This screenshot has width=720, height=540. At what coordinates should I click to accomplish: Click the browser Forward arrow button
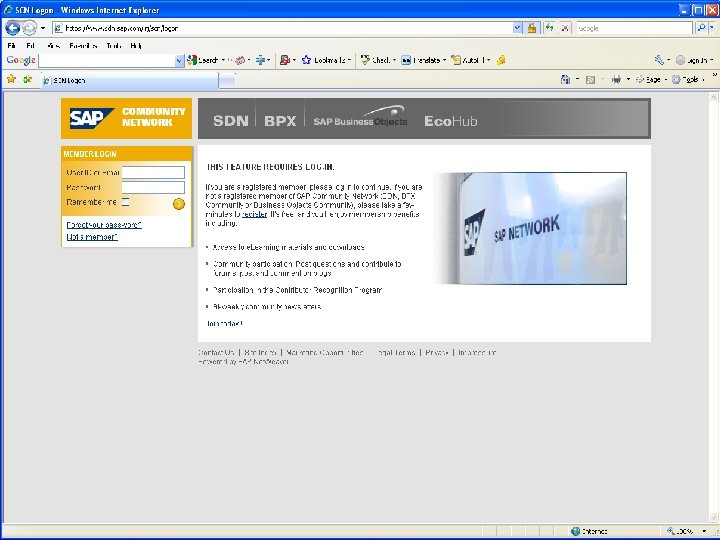tap(29, 28)
